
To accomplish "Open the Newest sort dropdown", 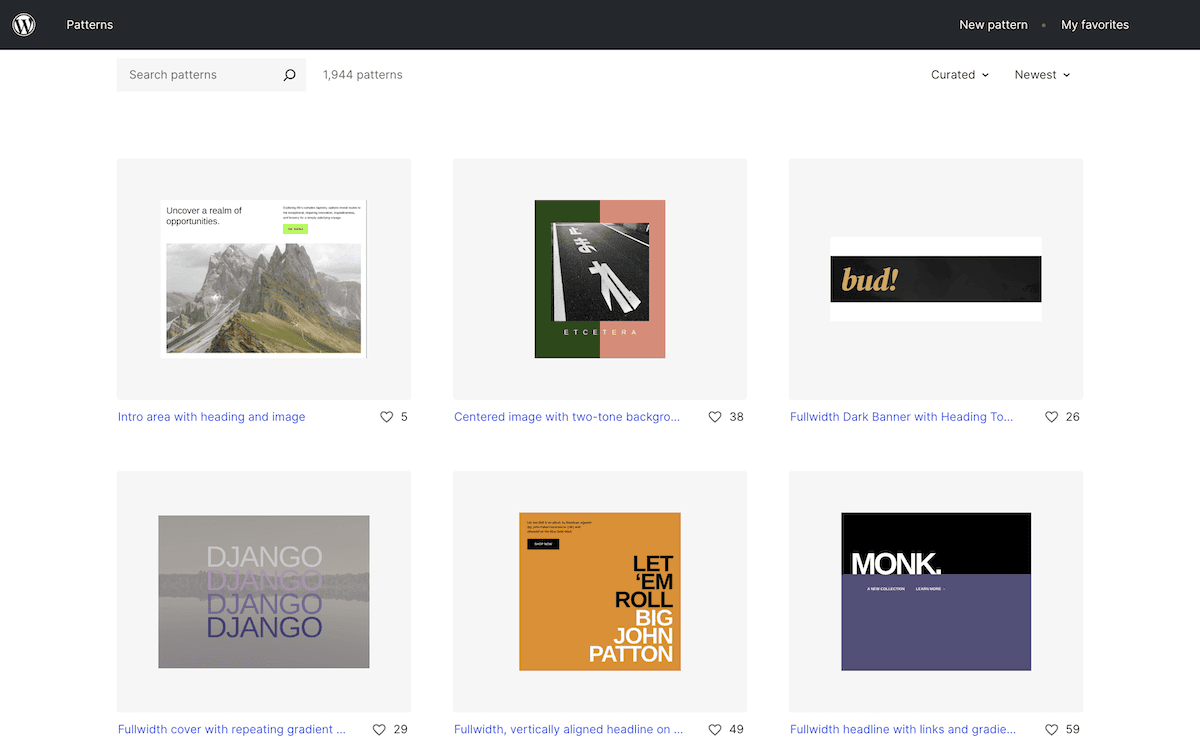I will coord(1041,74).
